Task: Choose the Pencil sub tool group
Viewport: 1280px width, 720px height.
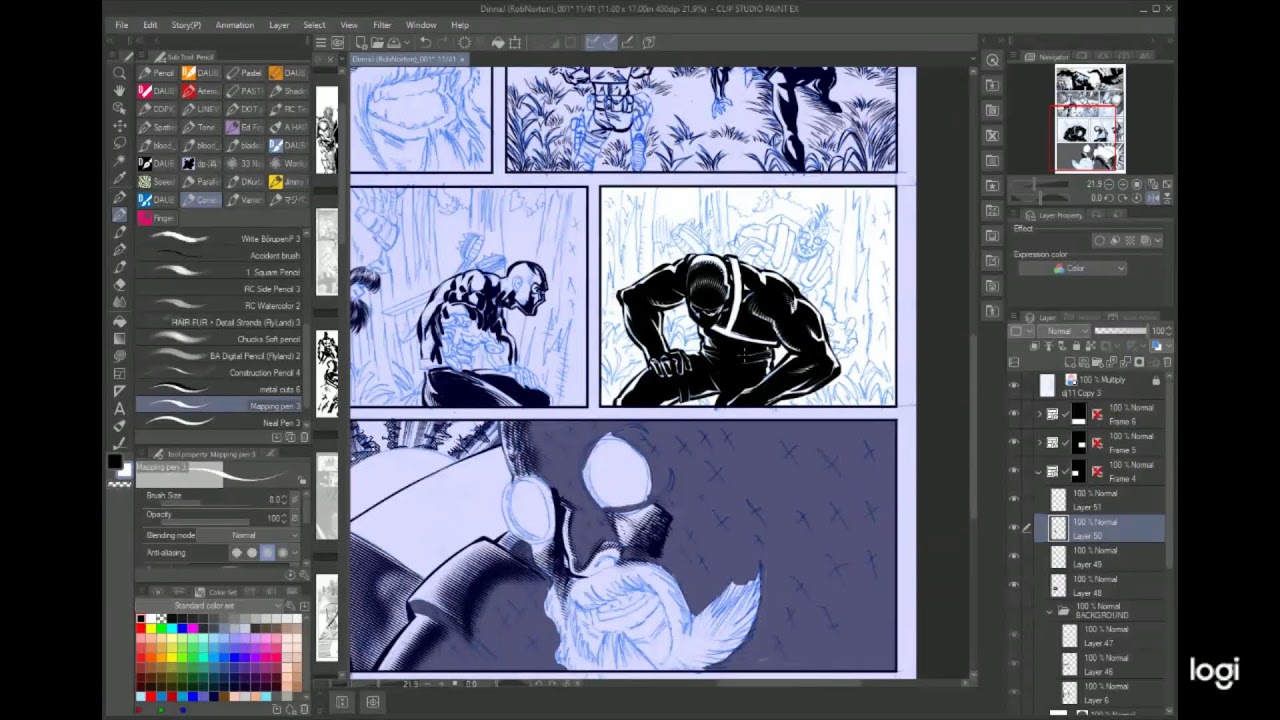Action: [x=156, y=73]
